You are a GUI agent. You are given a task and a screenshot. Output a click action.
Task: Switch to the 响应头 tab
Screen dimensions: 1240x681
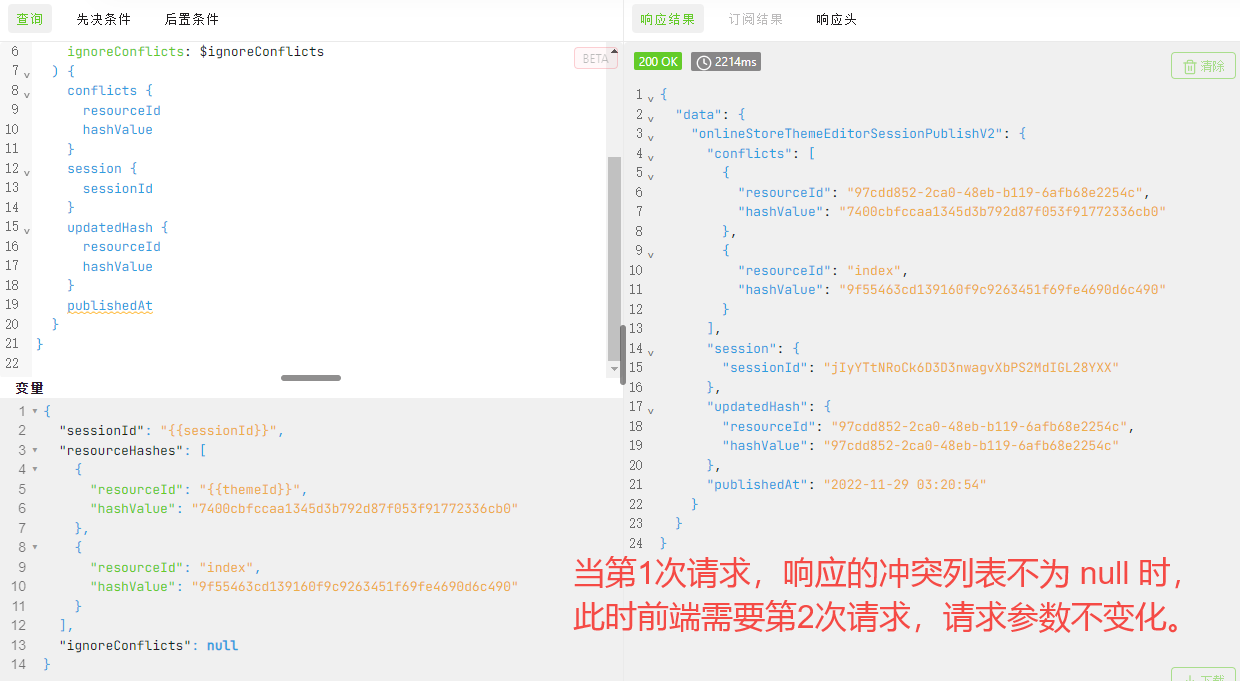836,19
